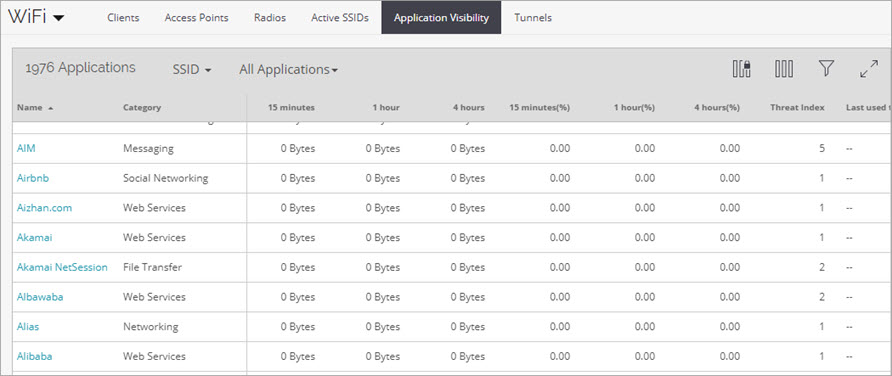Open the column lock settings icon

[x=741, y=69]
